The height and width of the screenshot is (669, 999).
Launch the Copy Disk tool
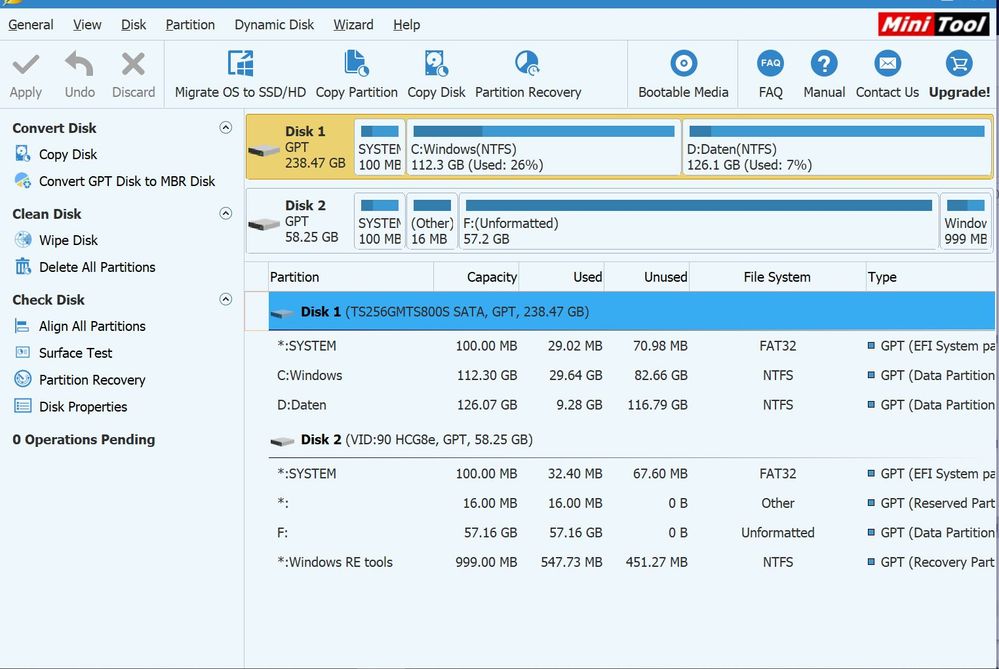point(436,66)
